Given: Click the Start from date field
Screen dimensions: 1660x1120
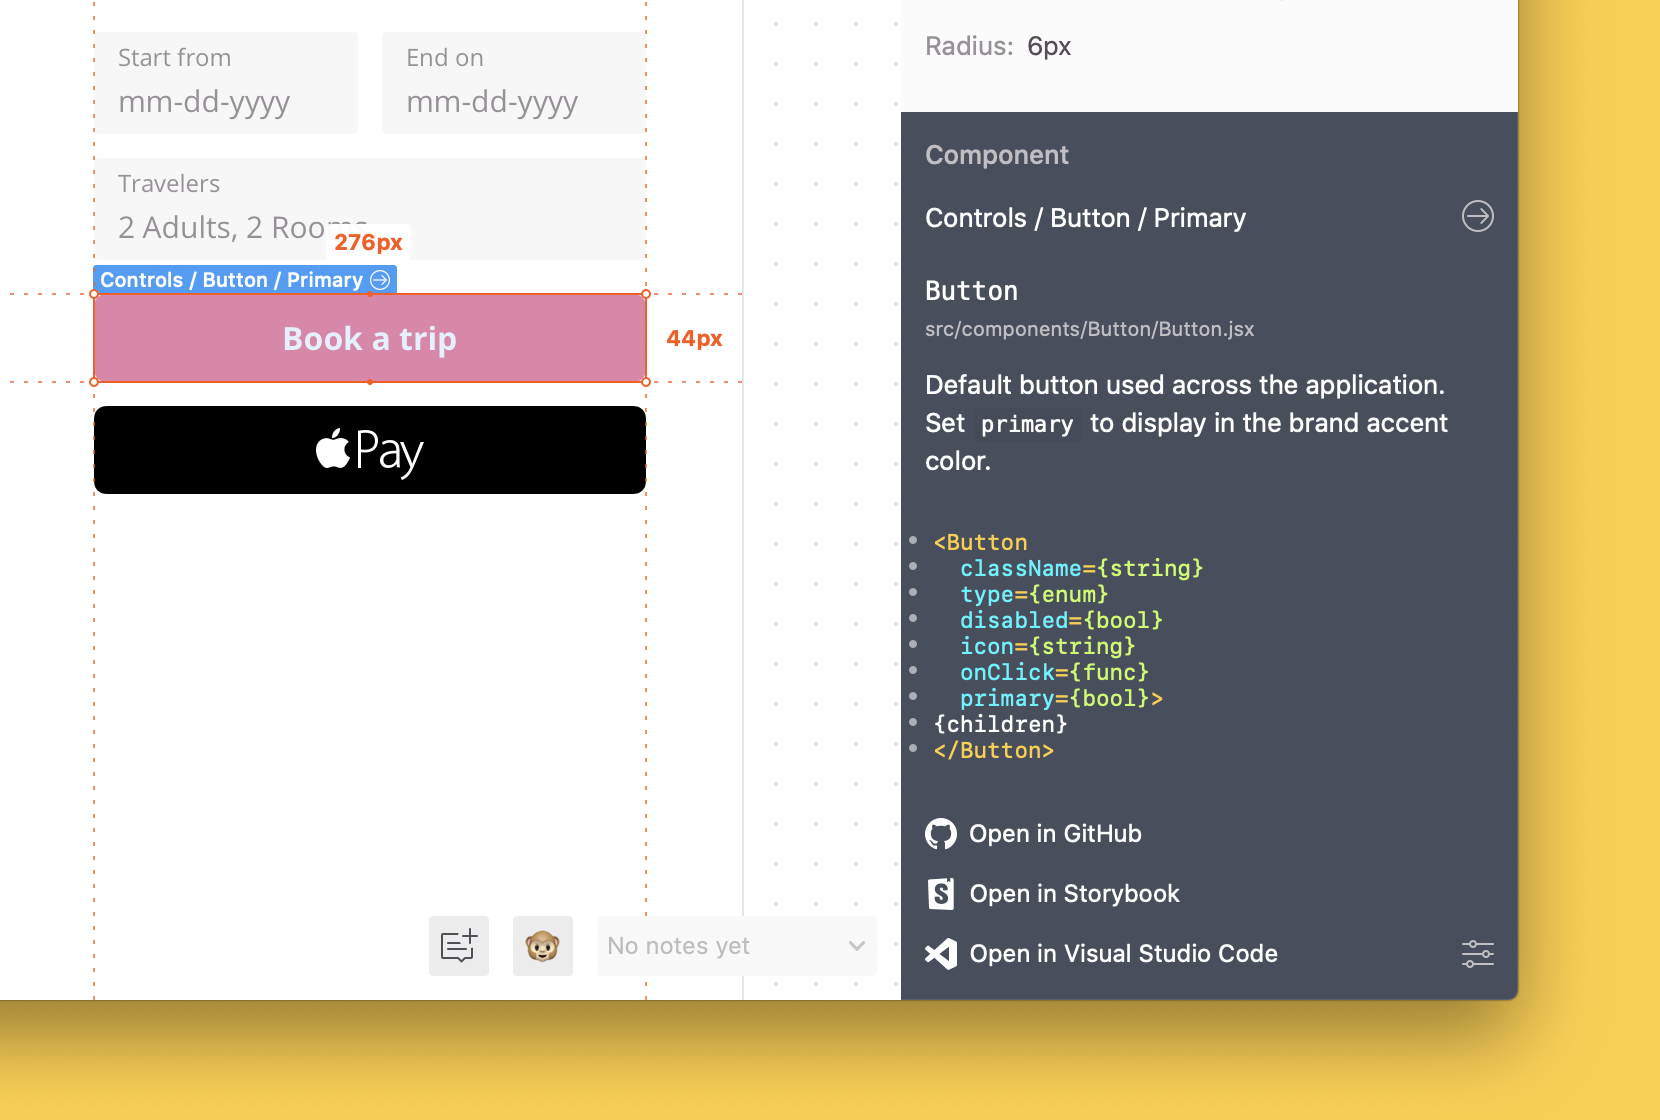Looking at the screenshot, I should coord(226,83).
